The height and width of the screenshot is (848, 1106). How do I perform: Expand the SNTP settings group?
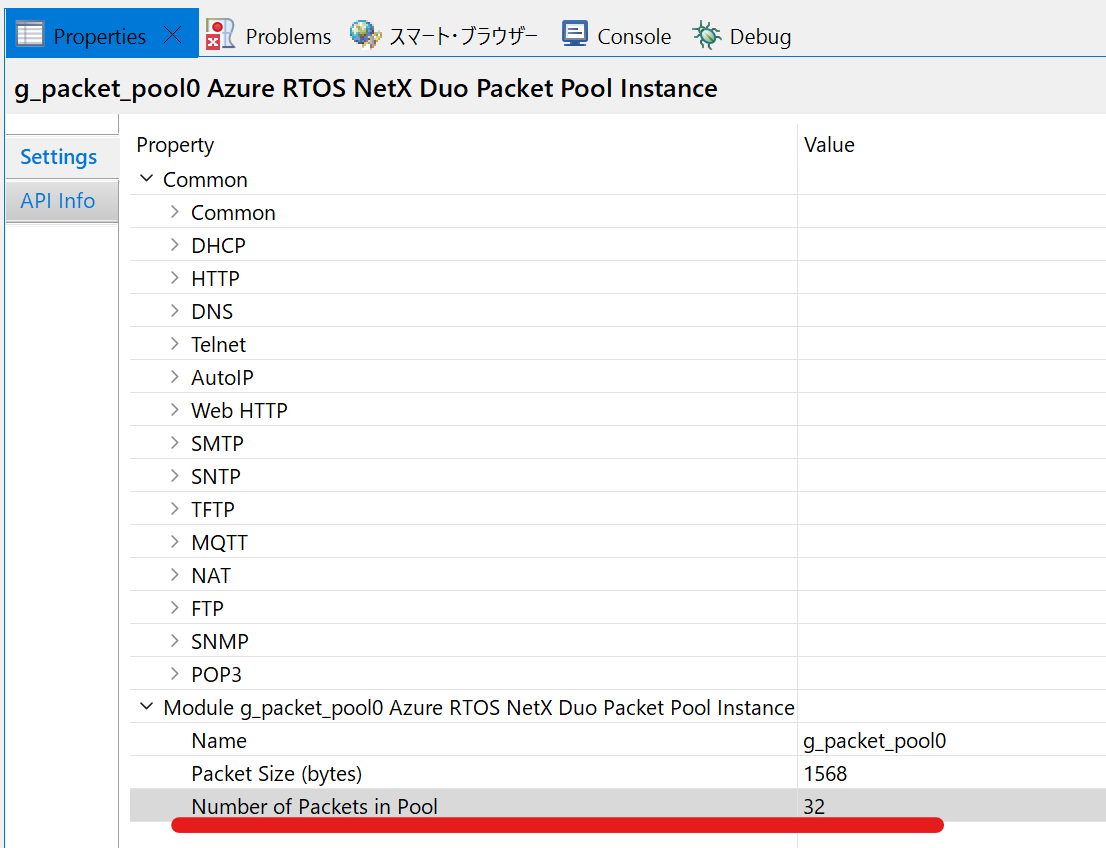(174, 476)
